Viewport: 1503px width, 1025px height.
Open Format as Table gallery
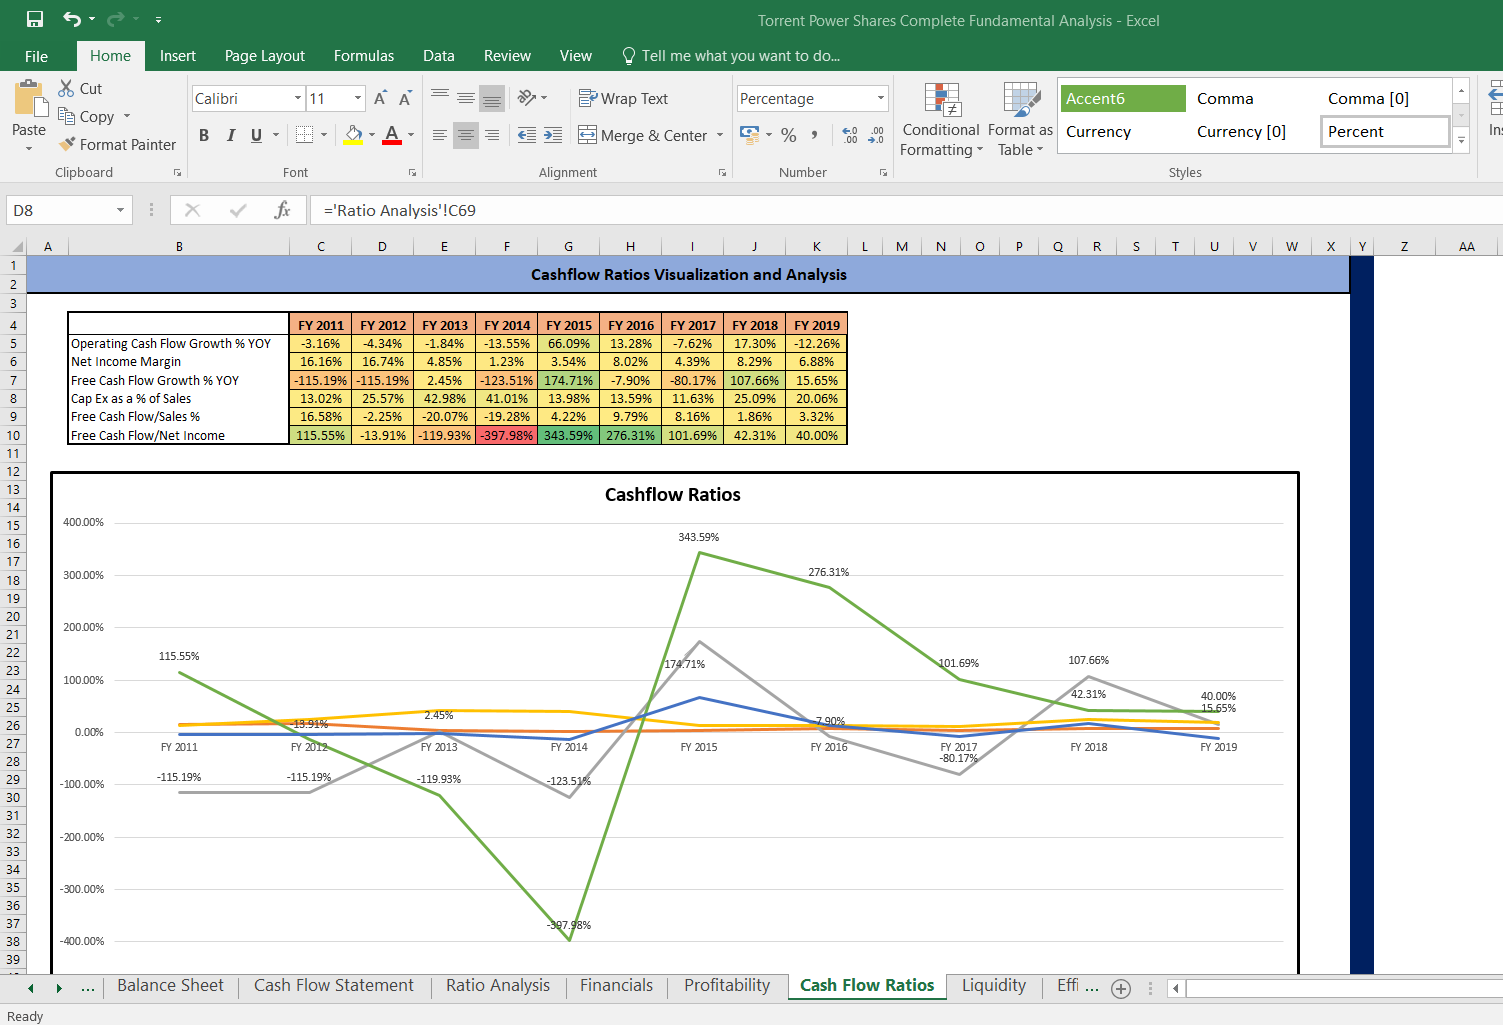pyautogui.click(x=1021, y=120)
